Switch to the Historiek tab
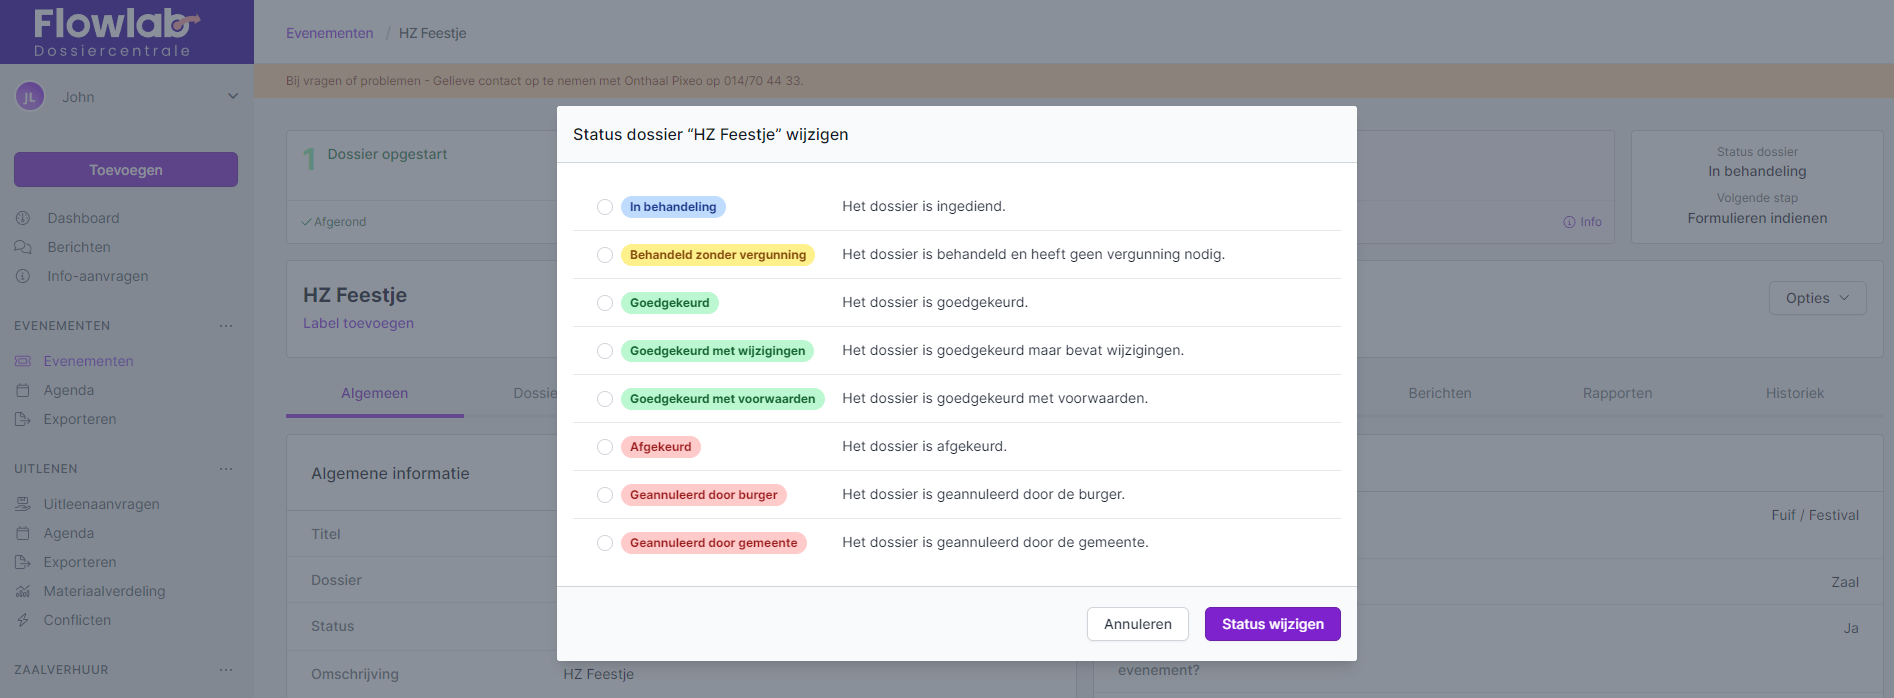The width and height of the screenshot is (1894, 698). pyautogui.click(x=1794, y=393)
